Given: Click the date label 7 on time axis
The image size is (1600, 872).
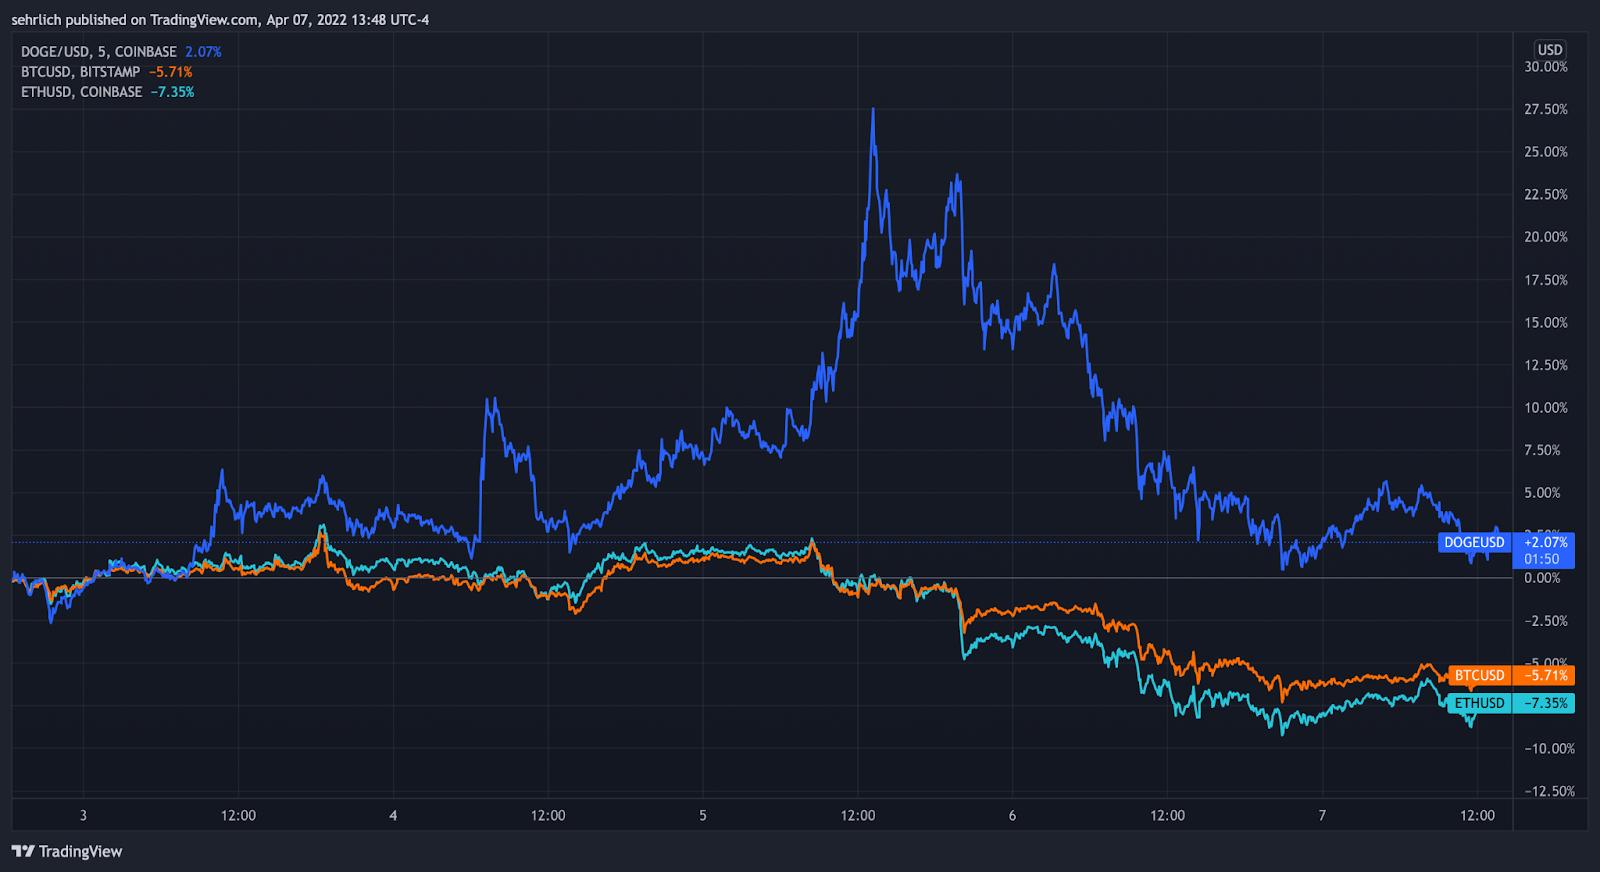Looking at the screenshot, I should [x=1322, y=815].
